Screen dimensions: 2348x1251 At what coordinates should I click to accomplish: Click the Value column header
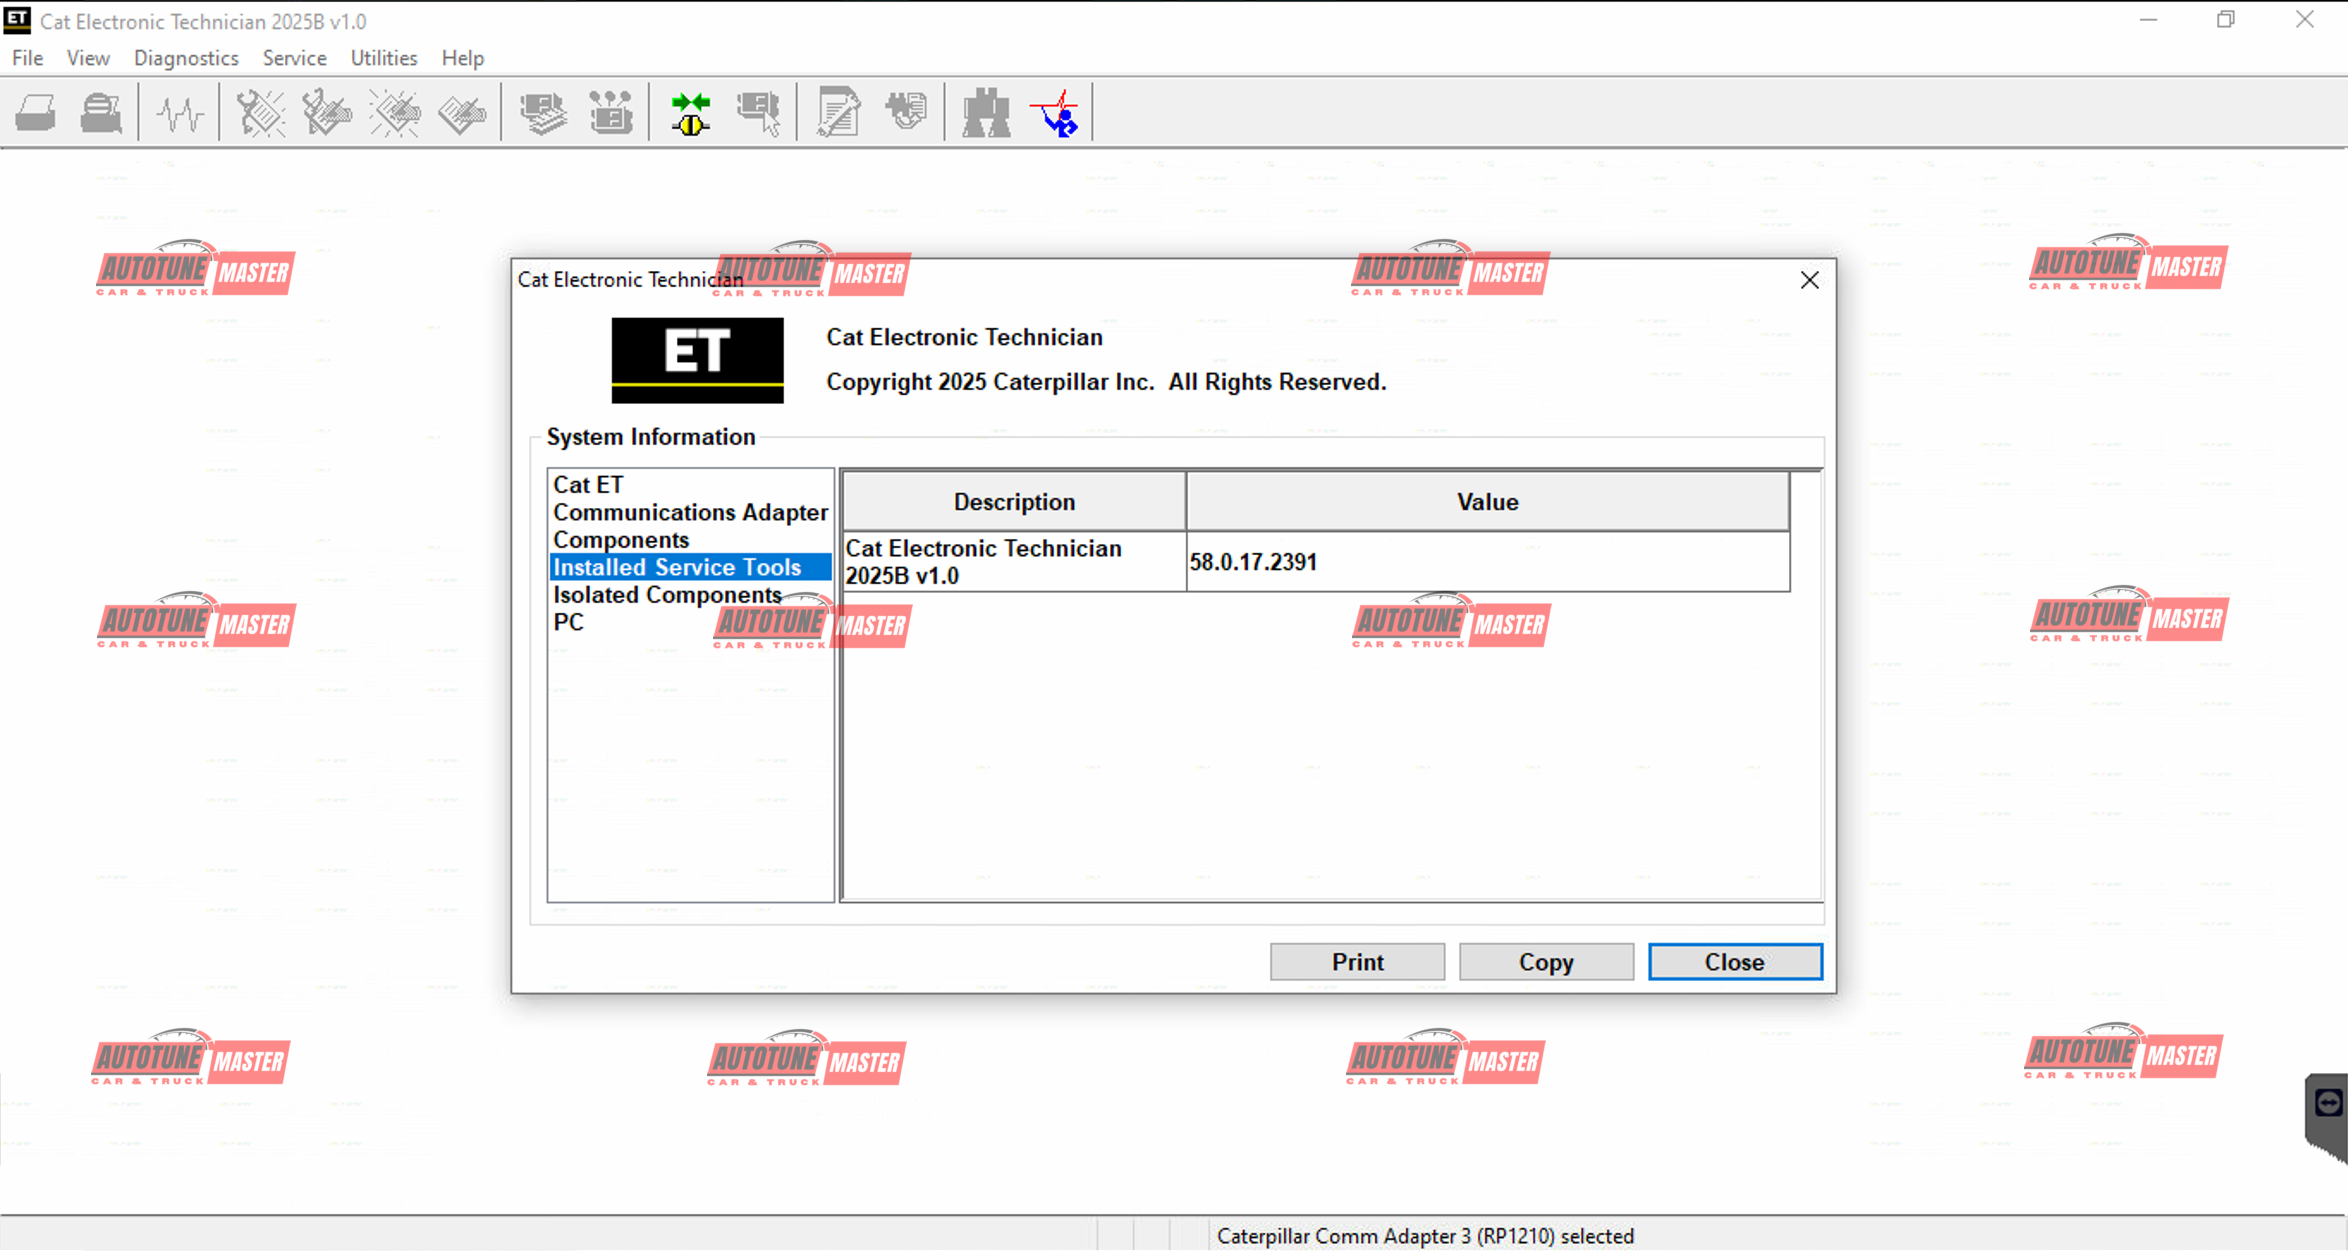[1487, 502]
